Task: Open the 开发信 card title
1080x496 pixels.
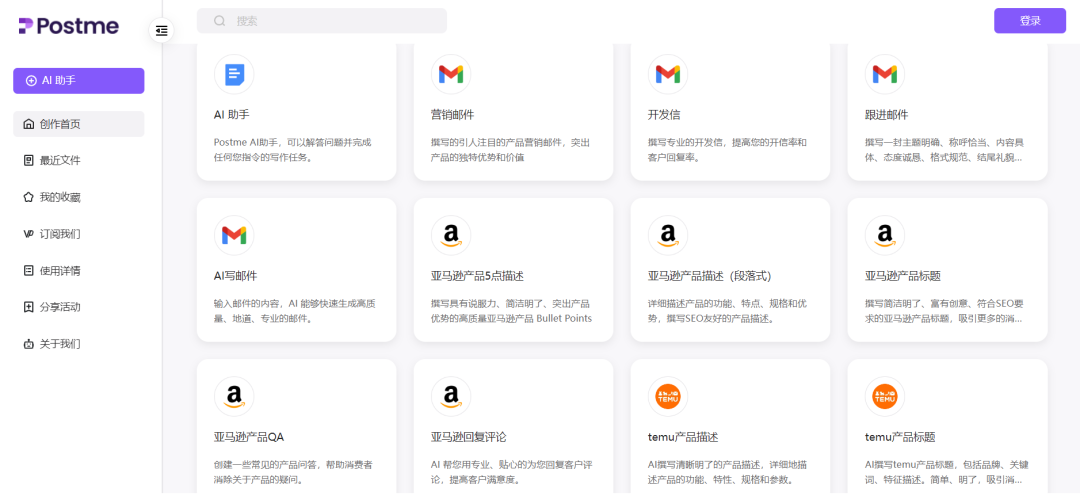Action: tap(664, 115)
